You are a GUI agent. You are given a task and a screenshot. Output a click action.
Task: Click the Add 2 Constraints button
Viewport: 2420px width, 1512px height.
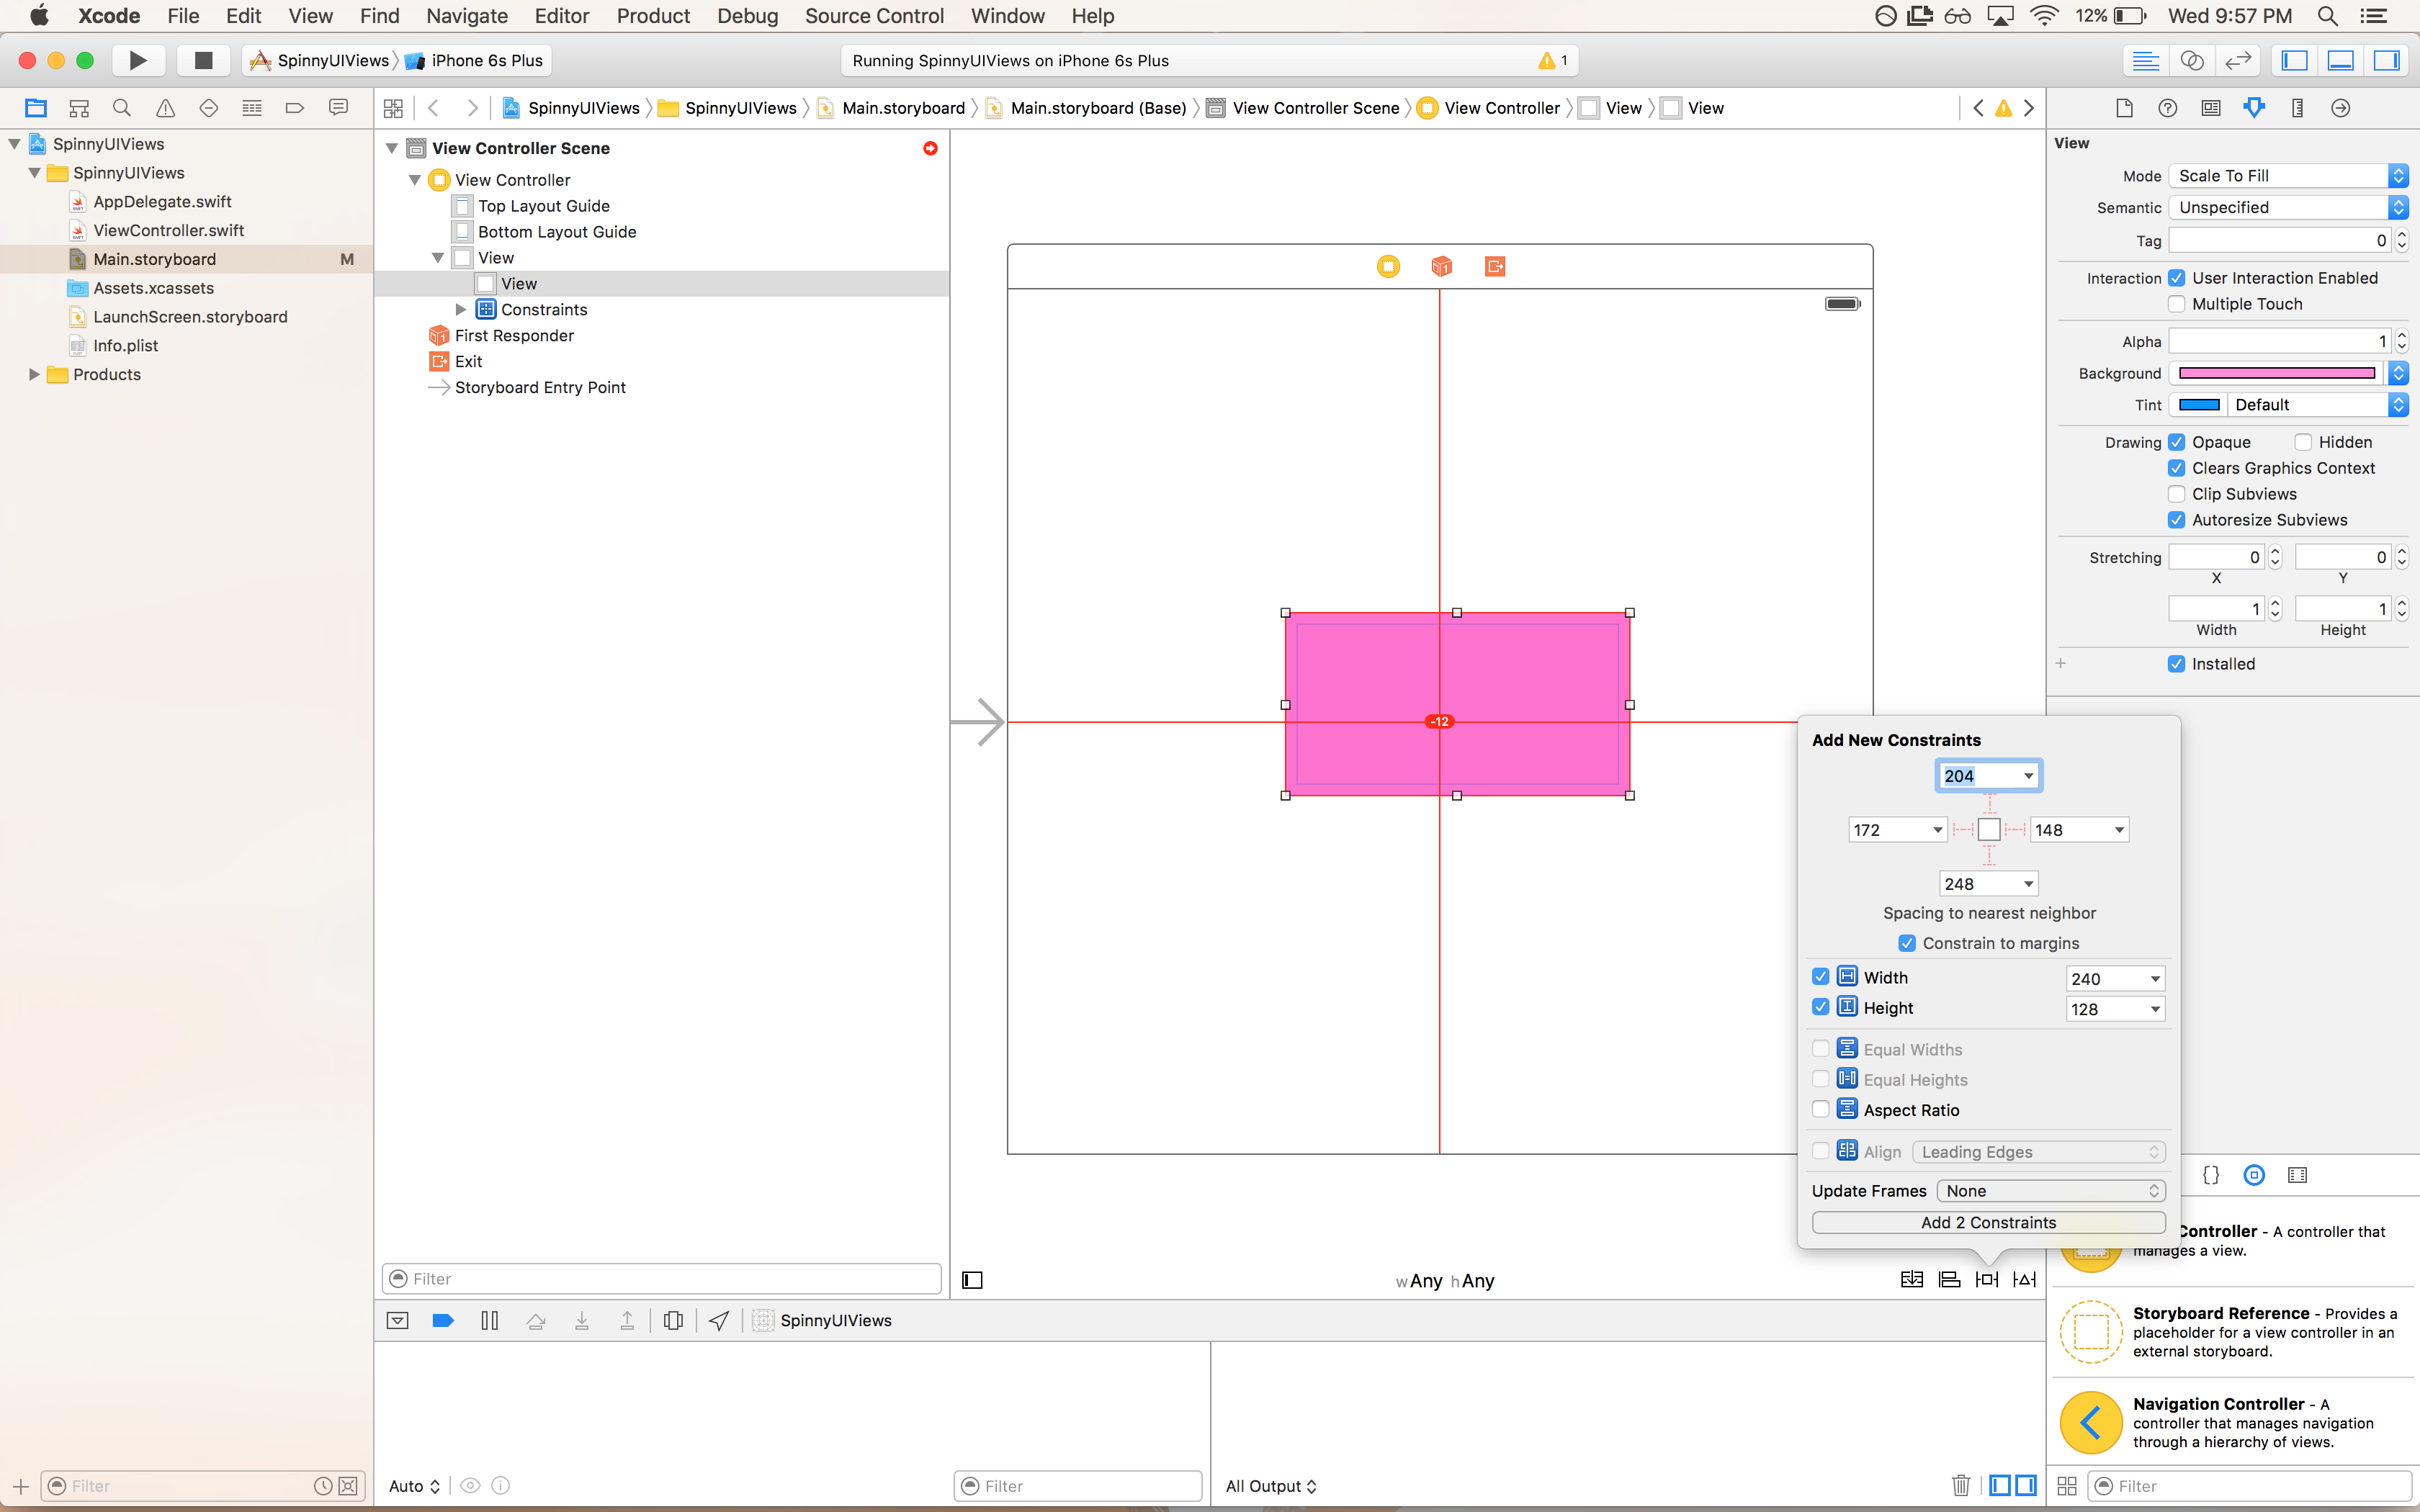tap(1988, 1223)
